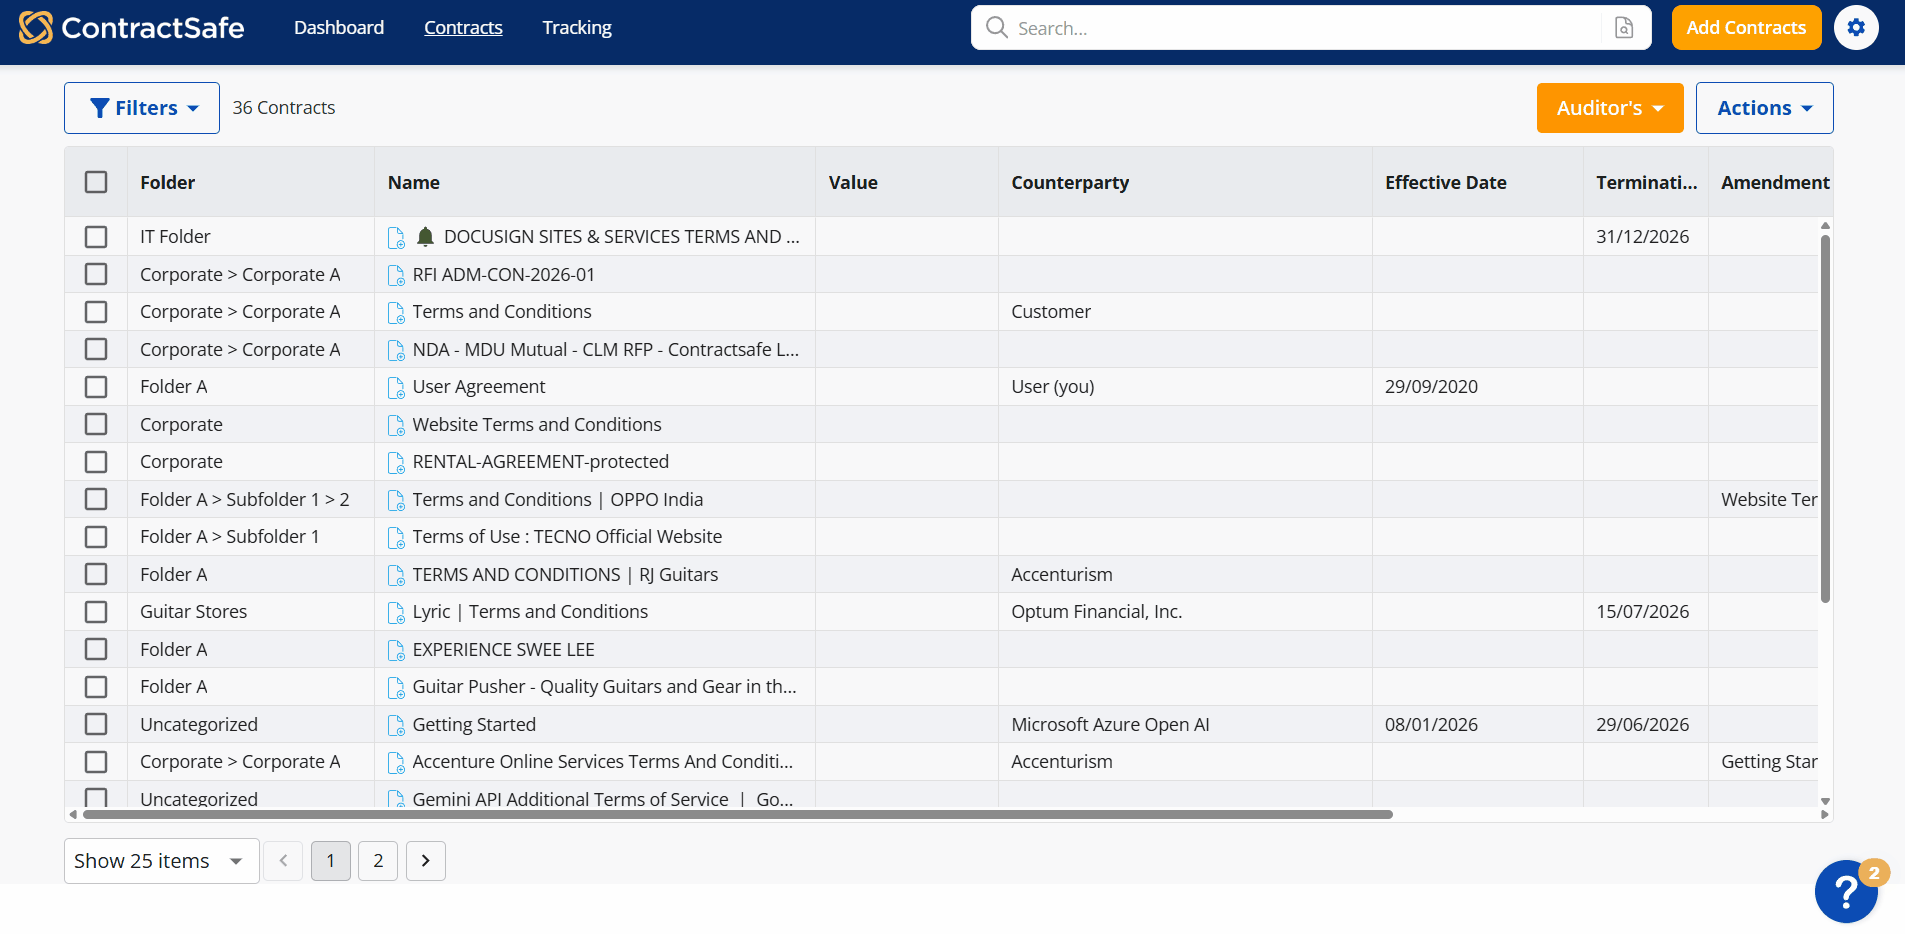The image size is (1905, 934).
Task: Open the Terms and Conditions | OPPO India contract
Action: (x=558, y=500)
